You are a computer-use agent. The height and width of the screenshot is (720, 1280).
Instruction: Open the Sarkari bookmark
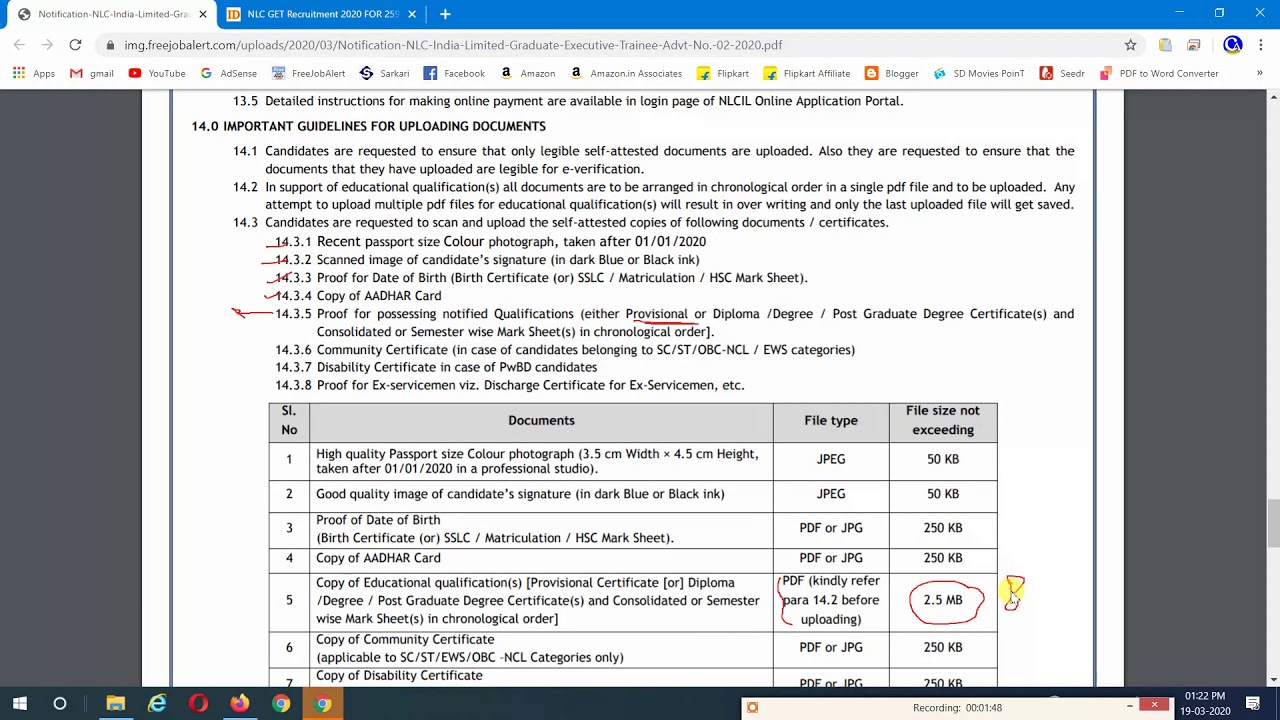point(384,73)
